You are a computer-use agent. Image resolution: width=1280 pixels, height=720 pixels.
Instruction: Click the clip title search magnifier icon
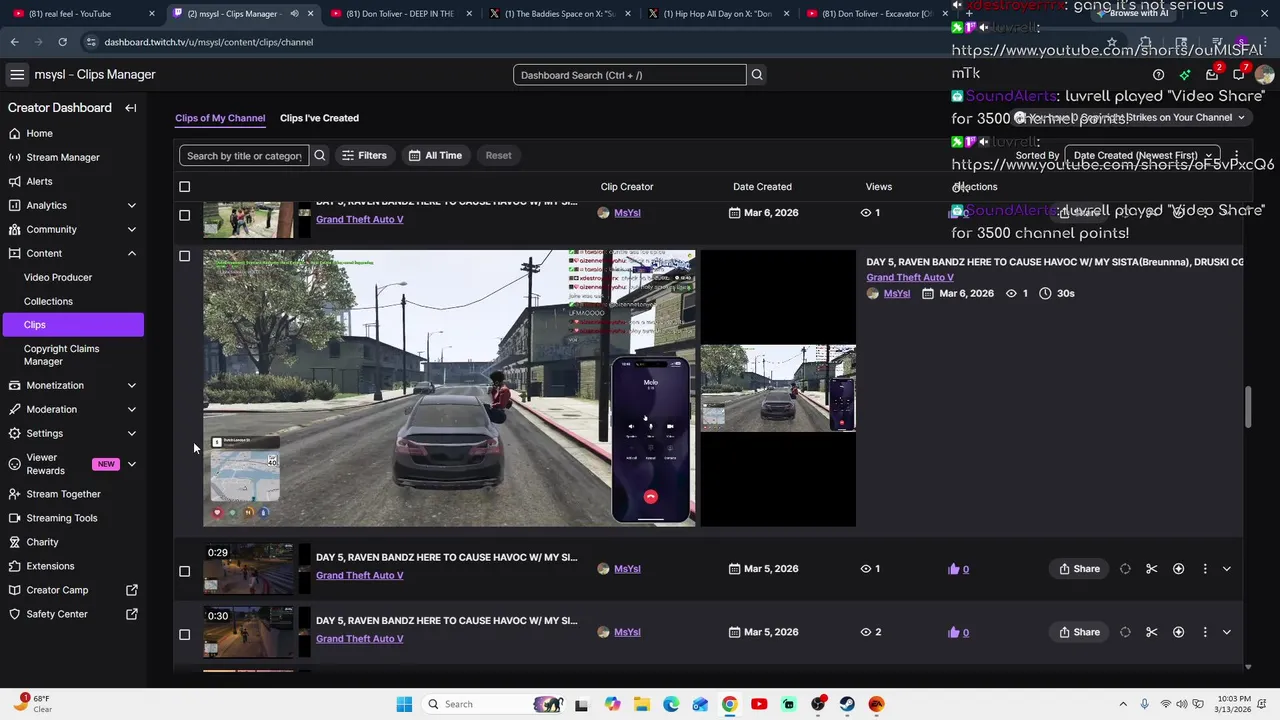coord(320,155)
